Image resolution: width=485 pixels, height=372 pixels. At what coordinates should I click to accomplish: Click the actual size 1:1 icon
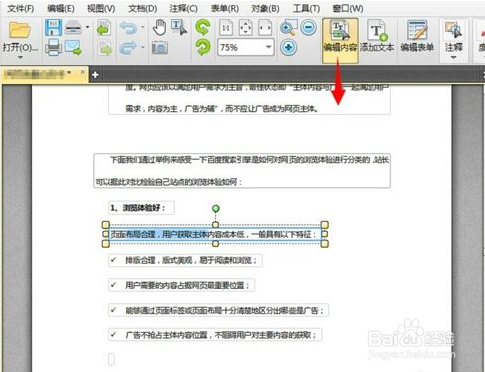pyautogui.click(x=226, y=28)
